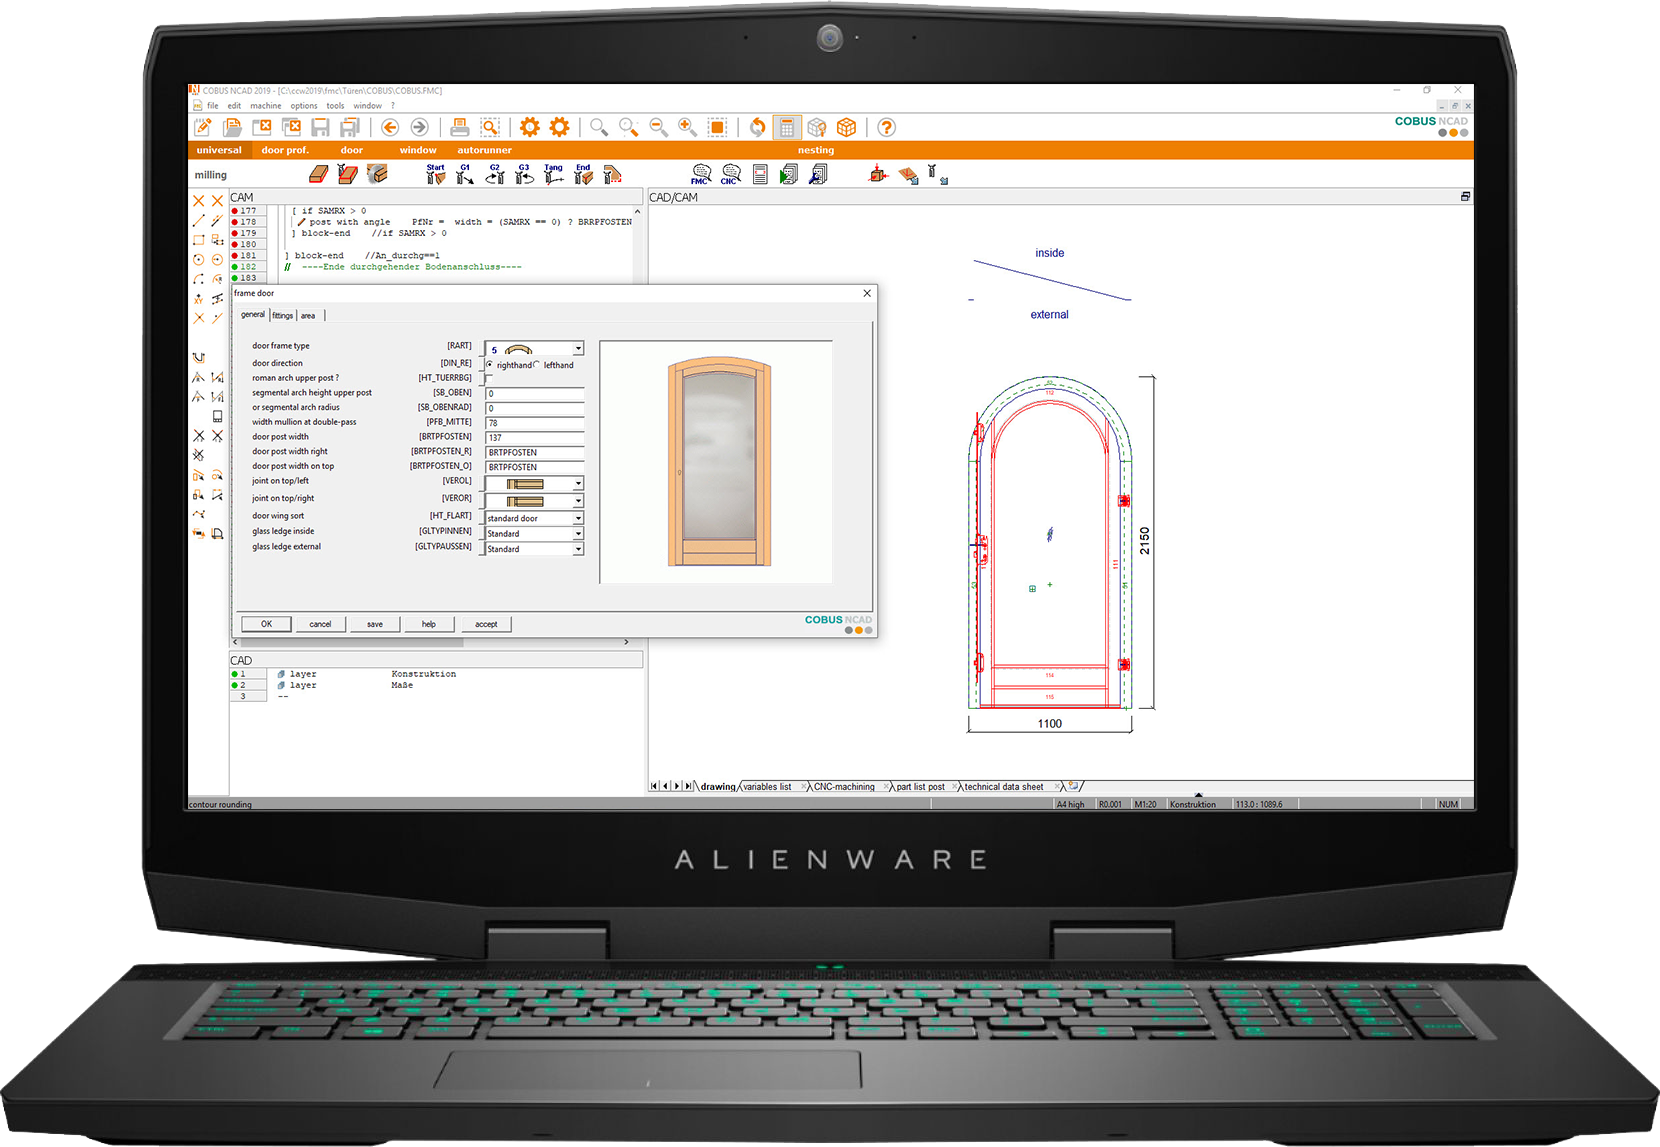Click the cancel button in dialog

pos(320,624)
